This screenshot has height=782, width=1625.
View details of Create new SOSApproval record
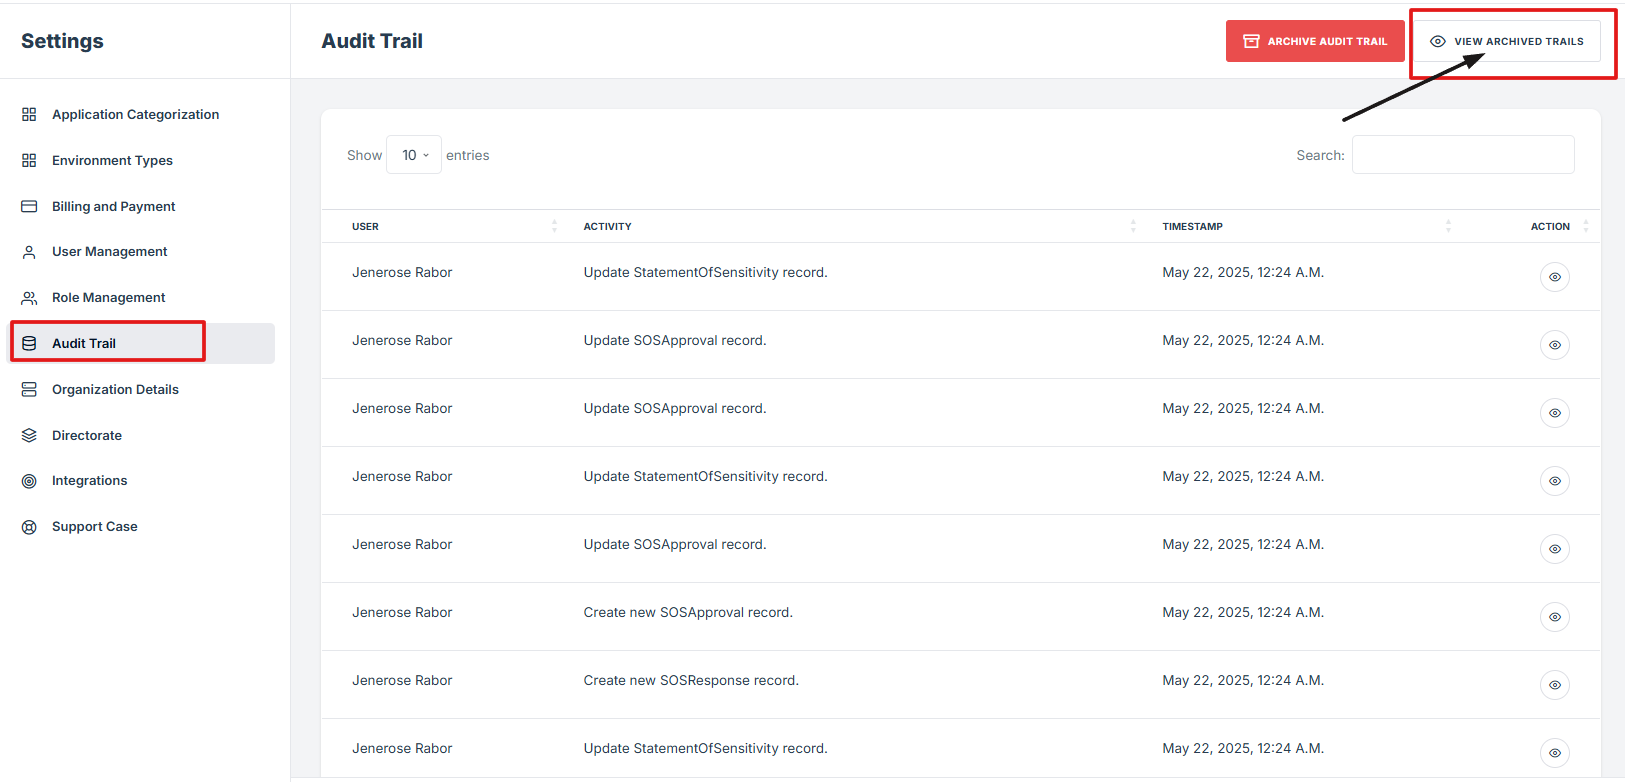click(1554, 617)
